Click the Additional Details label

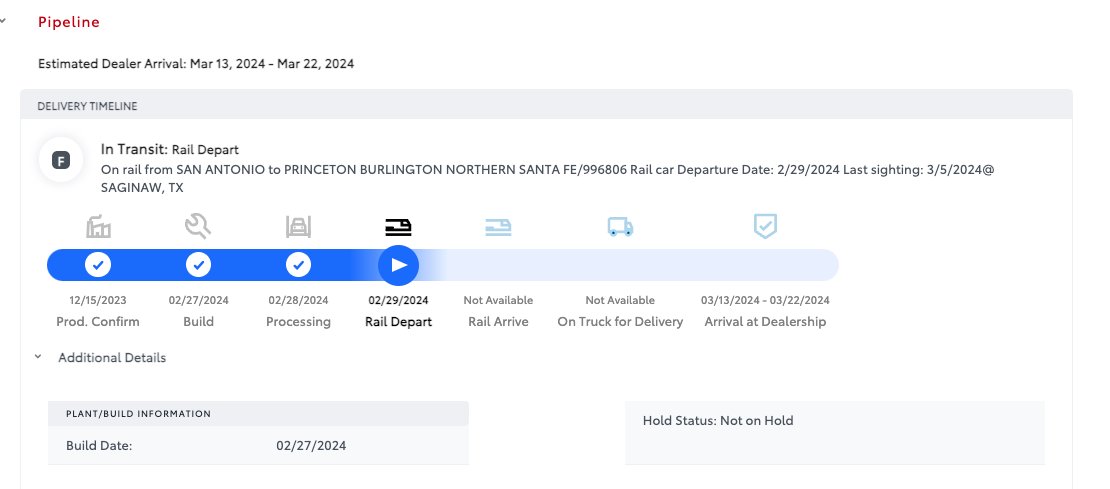tap(112, 357)
